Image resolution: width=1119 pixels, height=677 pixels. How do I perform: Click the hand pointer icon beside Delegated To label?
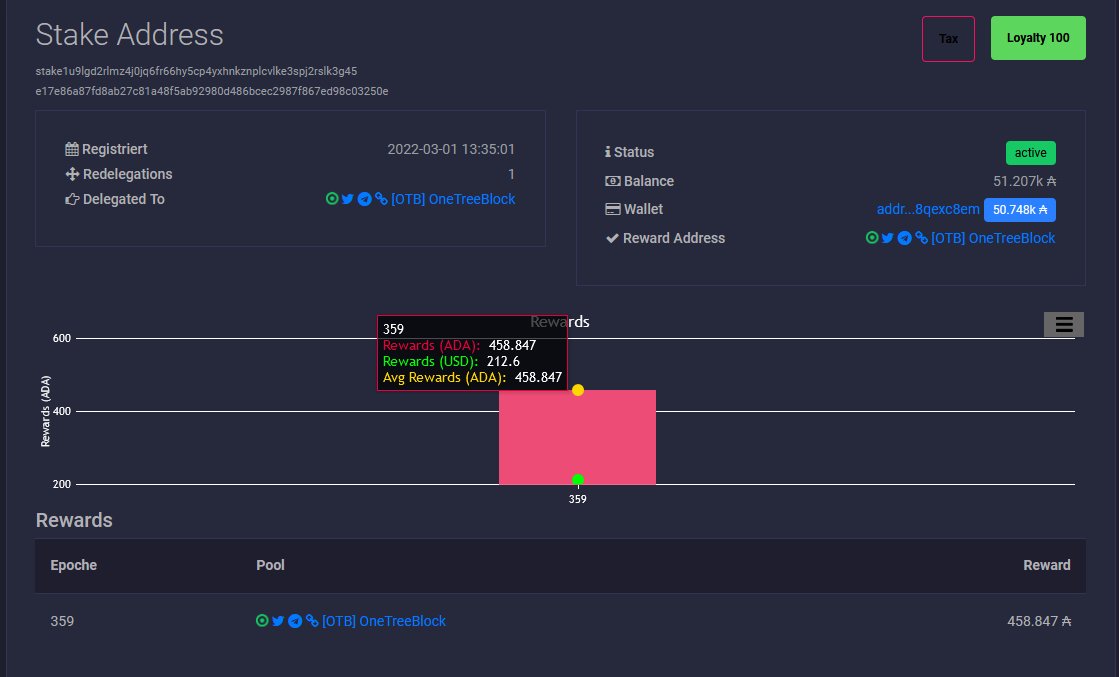click(x=72, y=199)
